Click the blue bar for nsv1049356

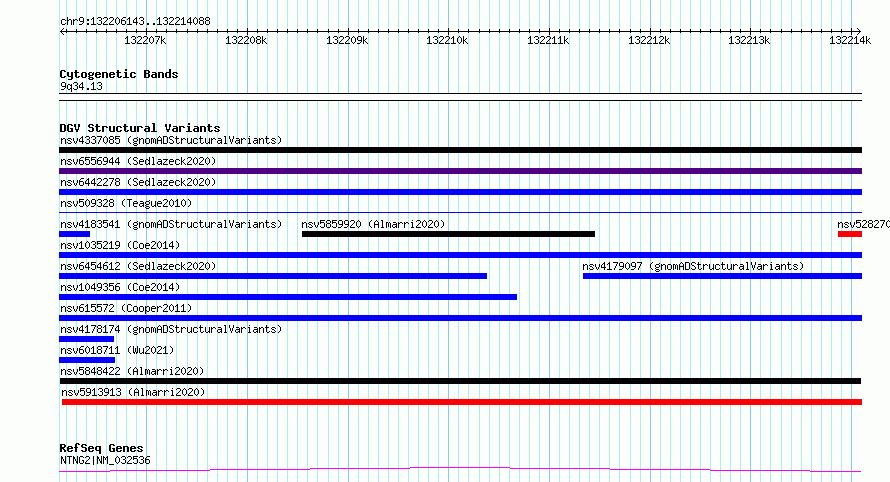point(288,297)
